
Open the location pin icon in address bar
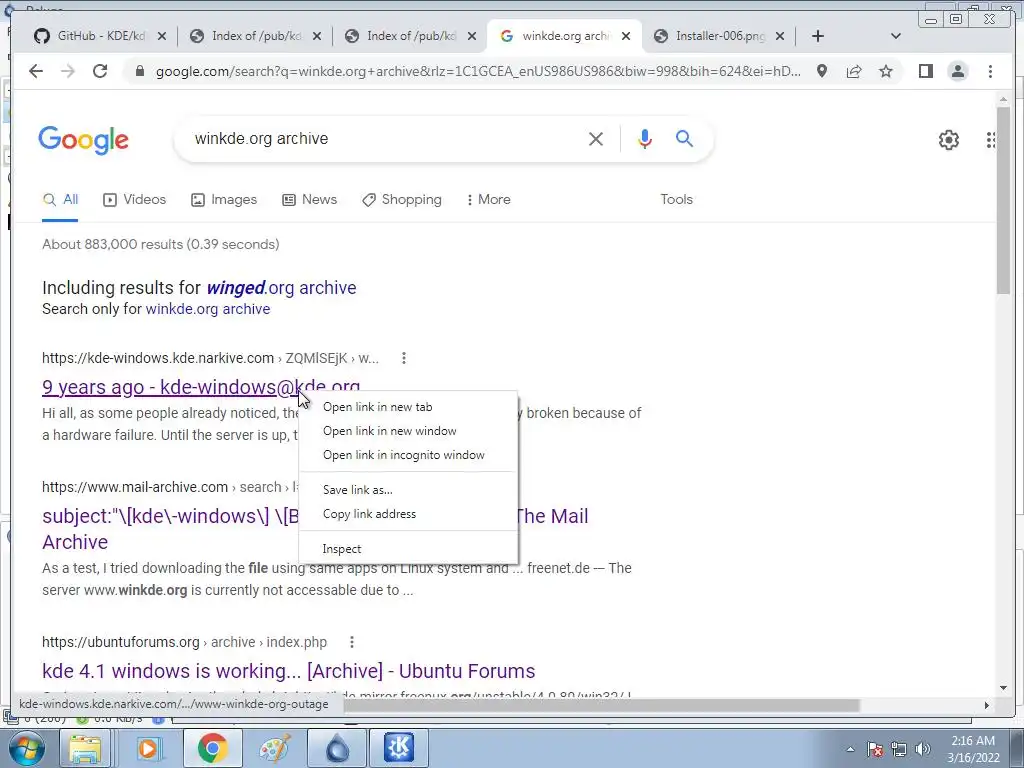coord(822,71)
